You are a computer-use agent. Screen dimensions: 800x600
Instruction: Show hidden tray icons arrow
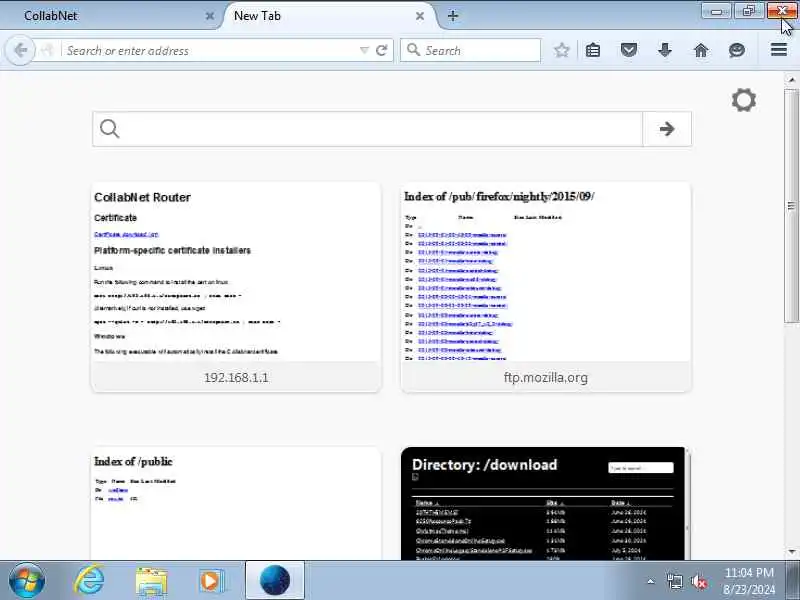(651, 581)
